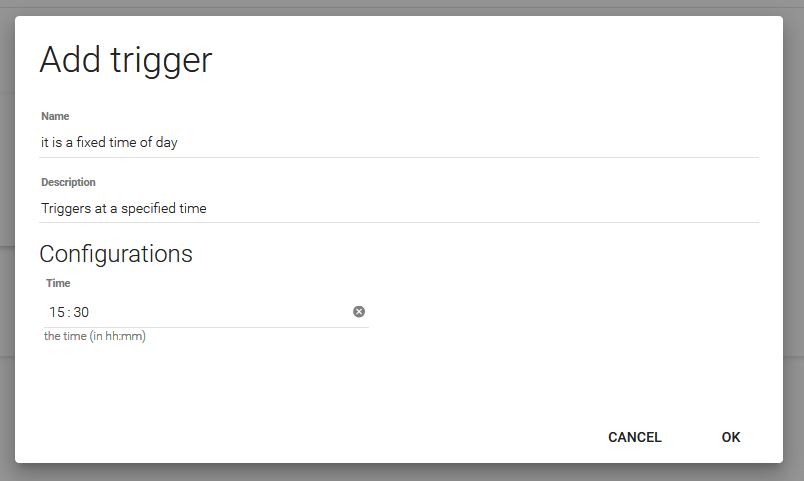Select the hour value 15 in Time
This screenshot has width=804, height=481.
pos(57,312)
